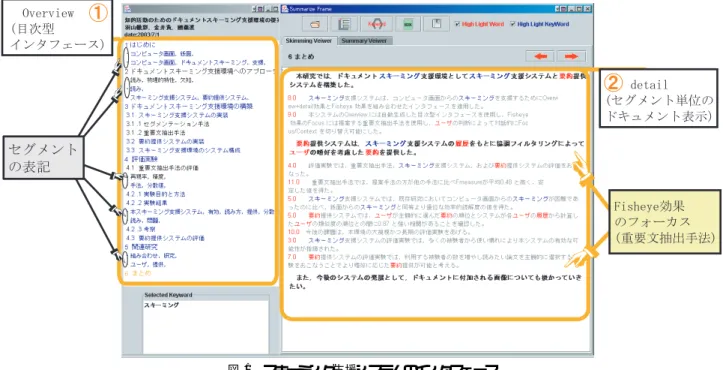723x370 pixels.
Task: Go back with the red left arrow button
Action: click(539, 56)
